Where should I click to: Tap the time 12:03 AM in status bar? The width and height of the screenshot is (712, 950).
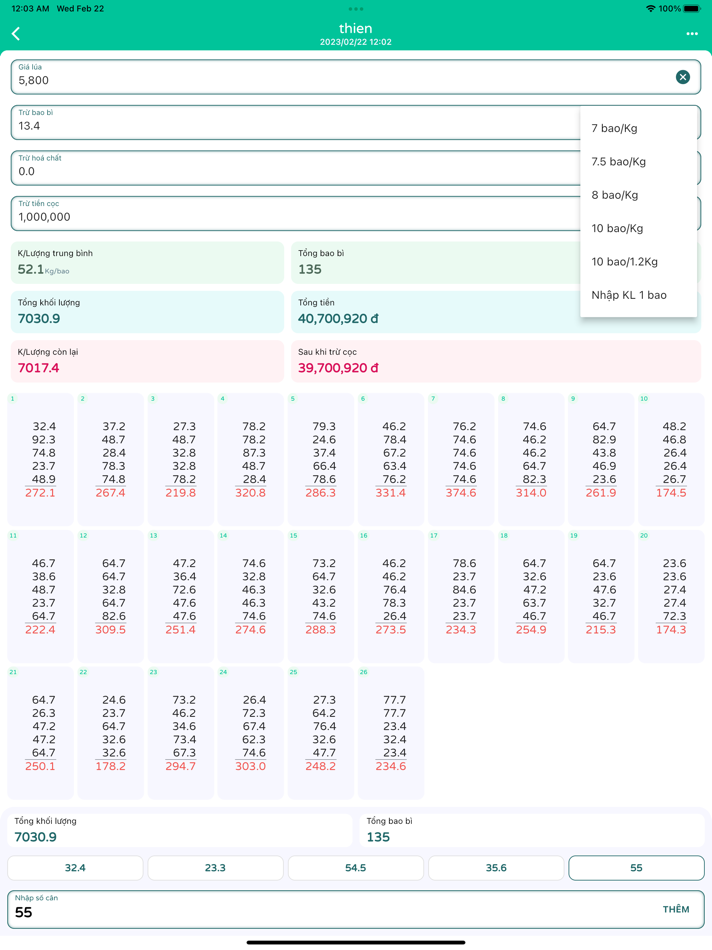click(30, 8)
